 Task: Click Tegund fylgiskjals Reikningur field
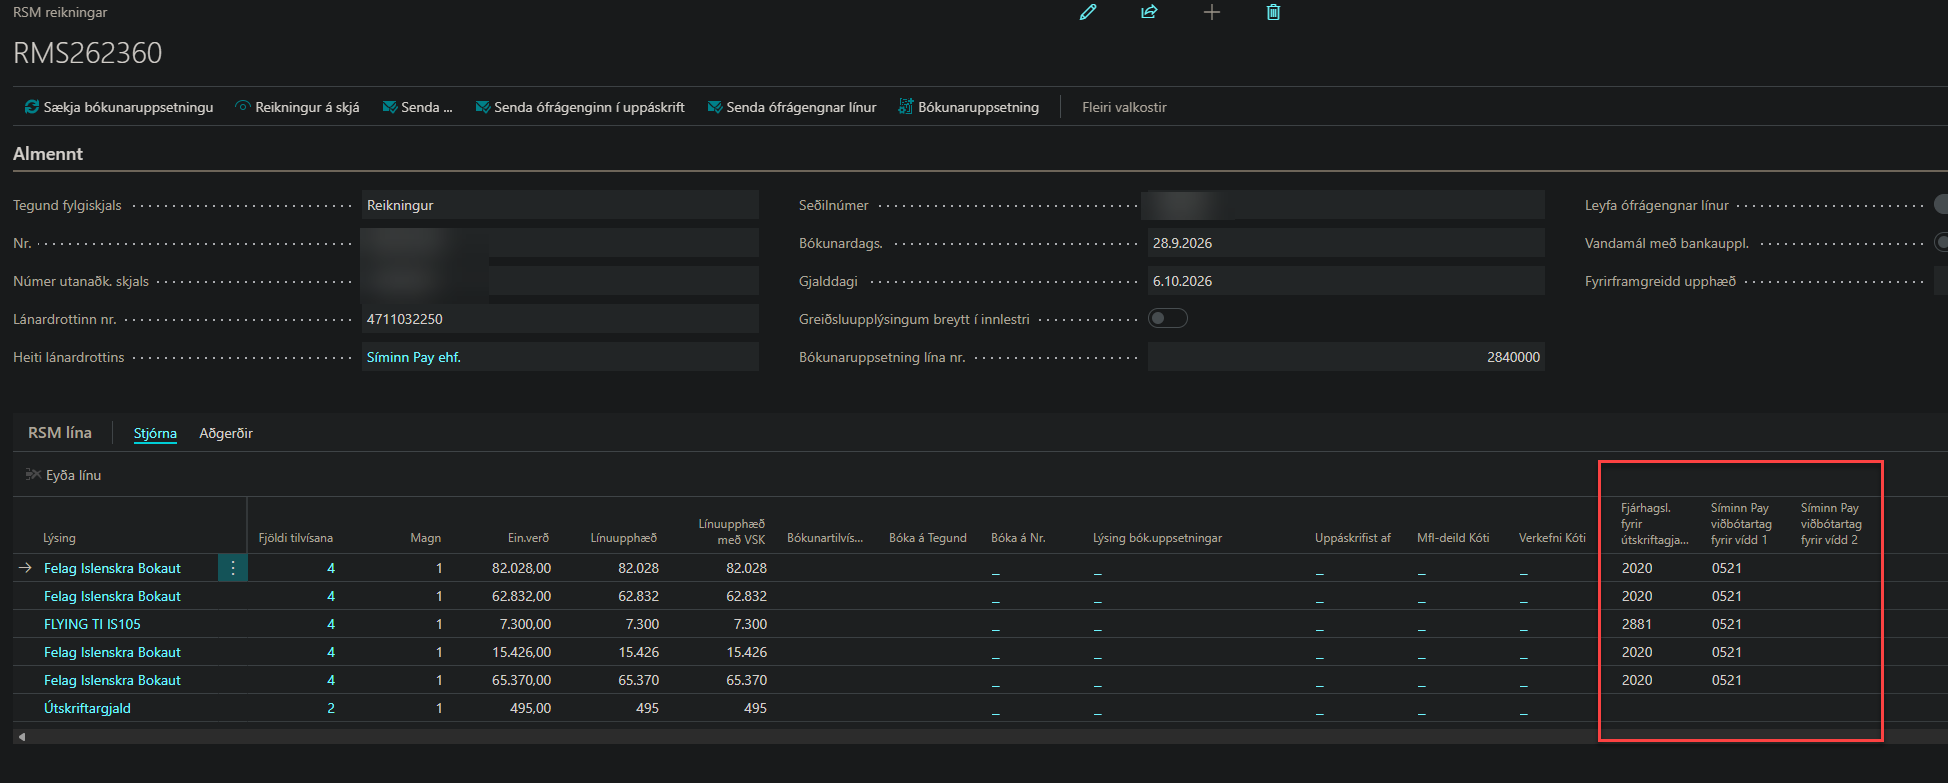560,205
